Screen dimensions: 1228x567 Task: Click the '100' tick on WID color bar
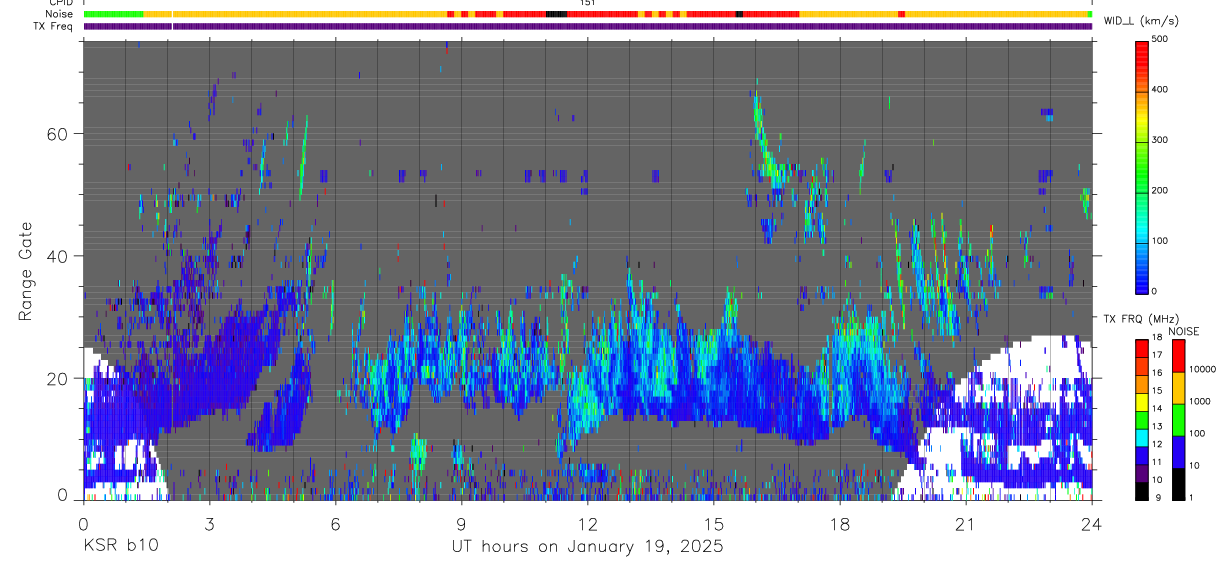1160,241
